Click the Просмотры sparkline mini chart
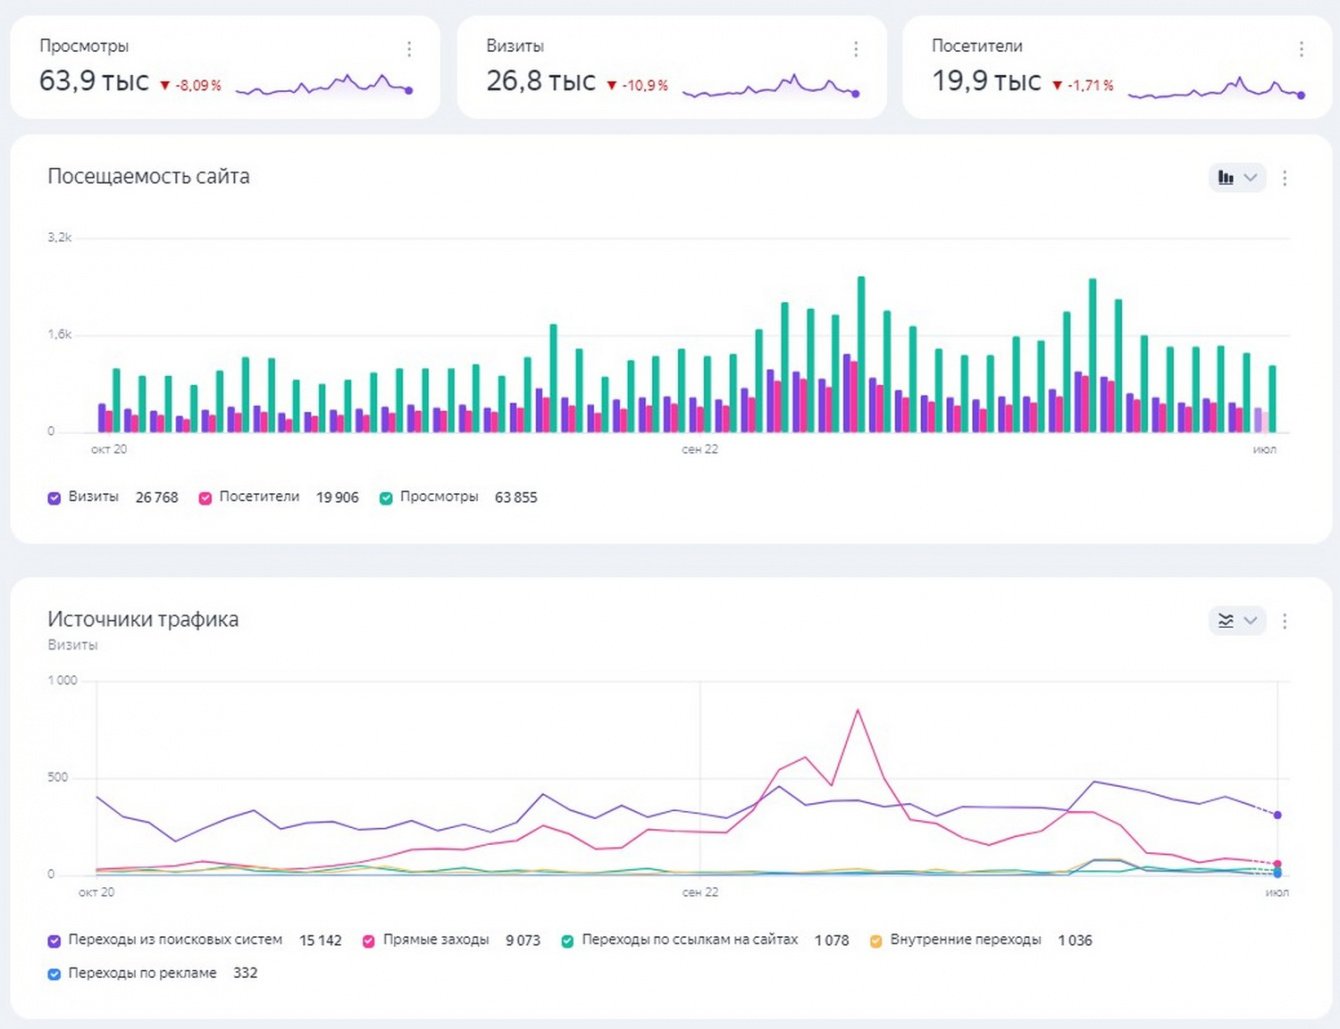This screenshot has height=1029, width=1340. tap(324, 86)
